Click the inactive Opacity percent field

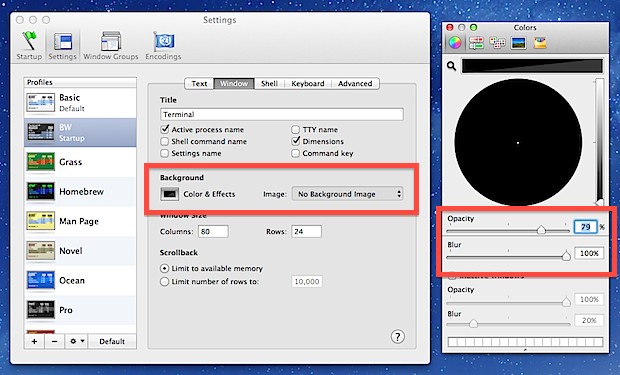pyautogui.click(x=589, y=299)
